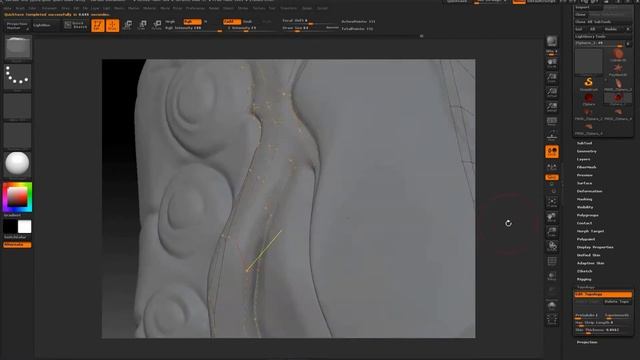Toggle the Rgb paint mode
The height and width of the screenshot is (360, 640).
point(192,22)
